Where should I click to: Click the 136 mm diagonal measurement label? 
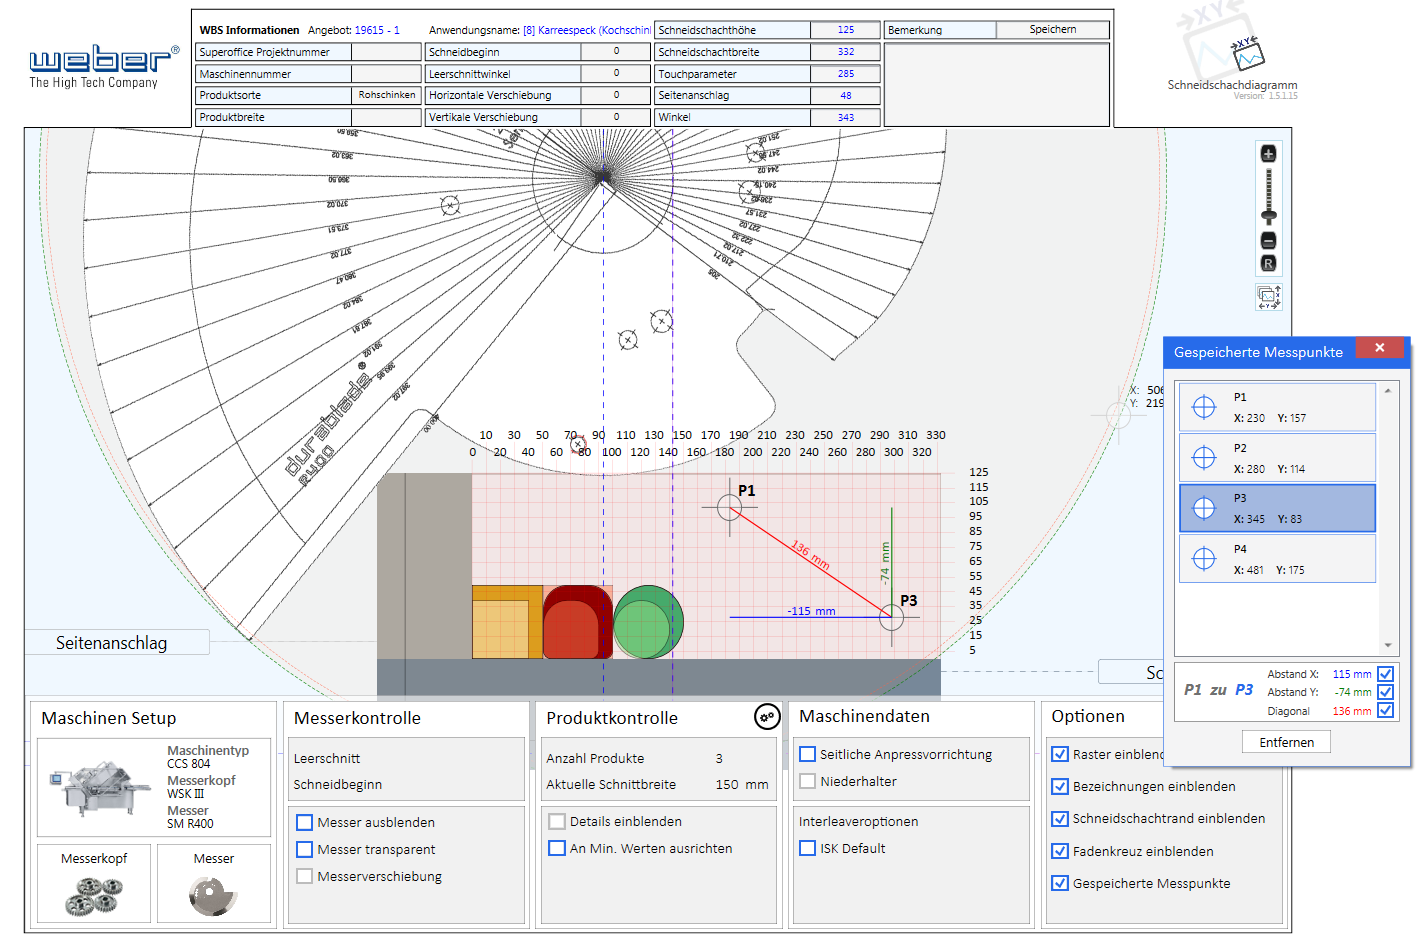810,555
